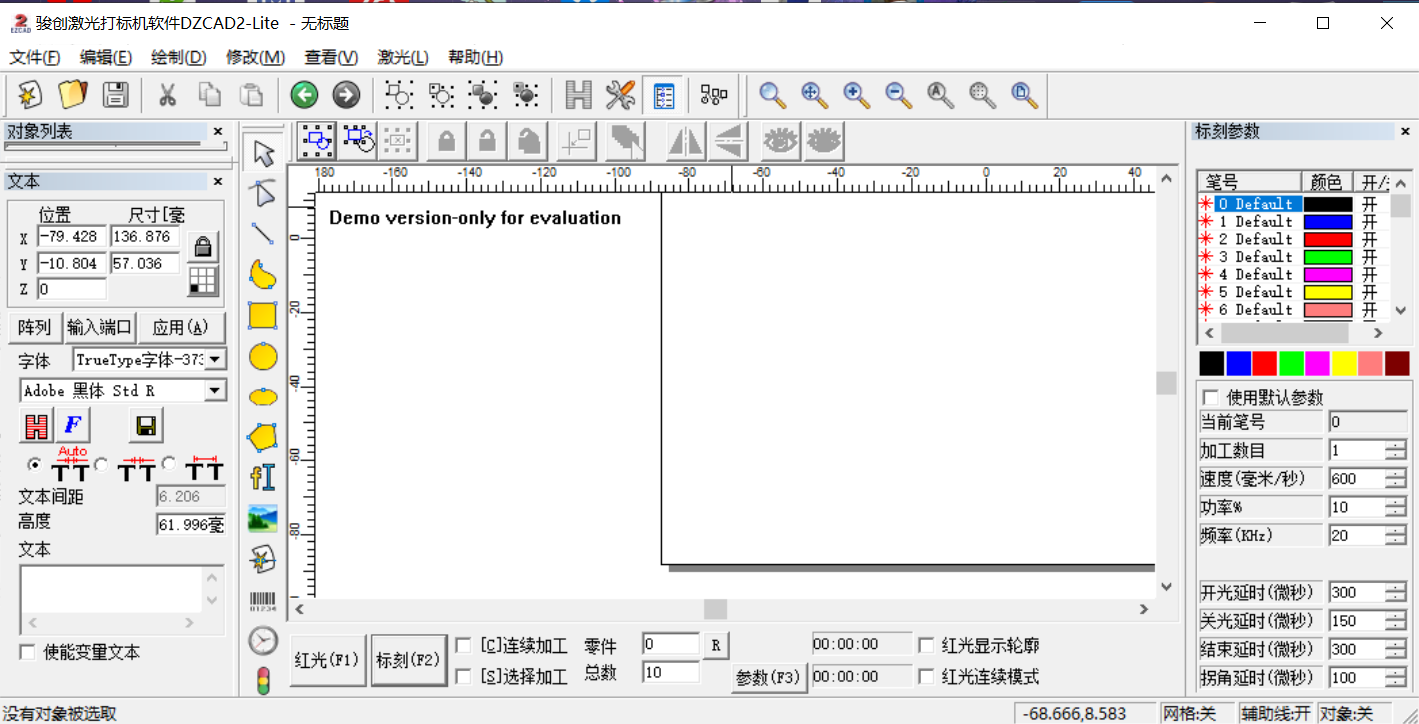Open Adobe 黑体 Std R font dropdown
The image size is (1419, 724).
coord(216,391)
